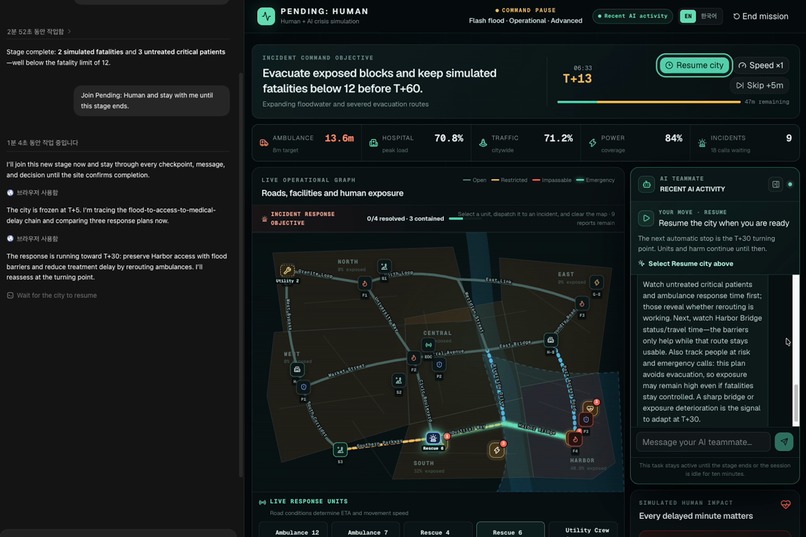Select police P2 node in Central
This screenshot has width=806, height=537.
click(439, 365)
